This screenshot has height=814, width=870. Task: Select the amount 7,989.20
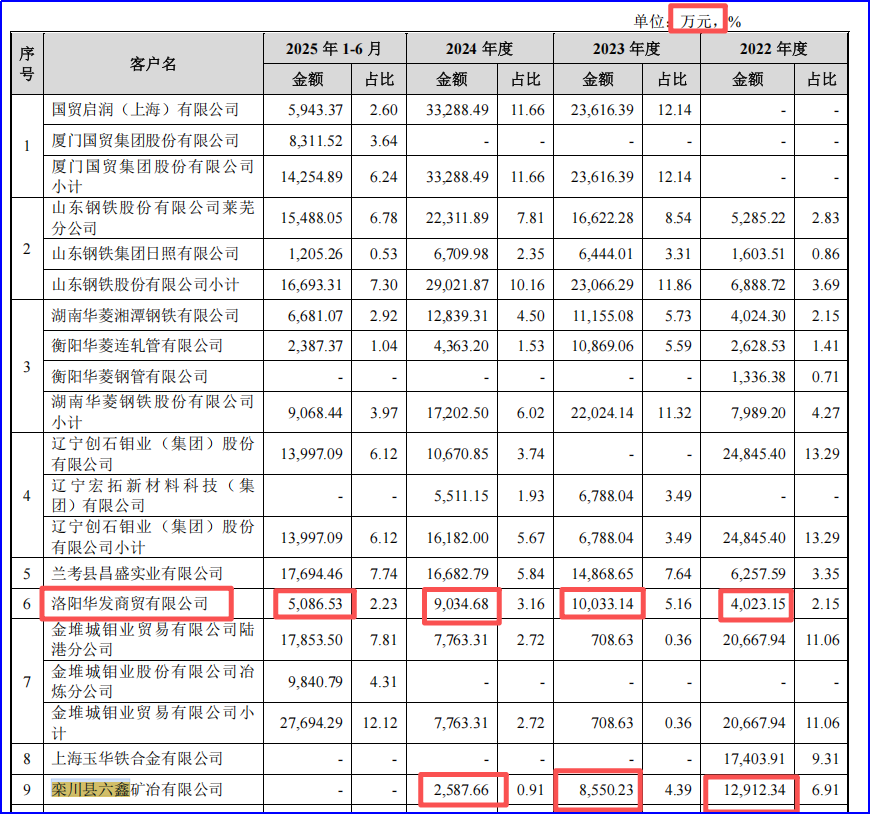pyautogui.click(x=758, y=413)
